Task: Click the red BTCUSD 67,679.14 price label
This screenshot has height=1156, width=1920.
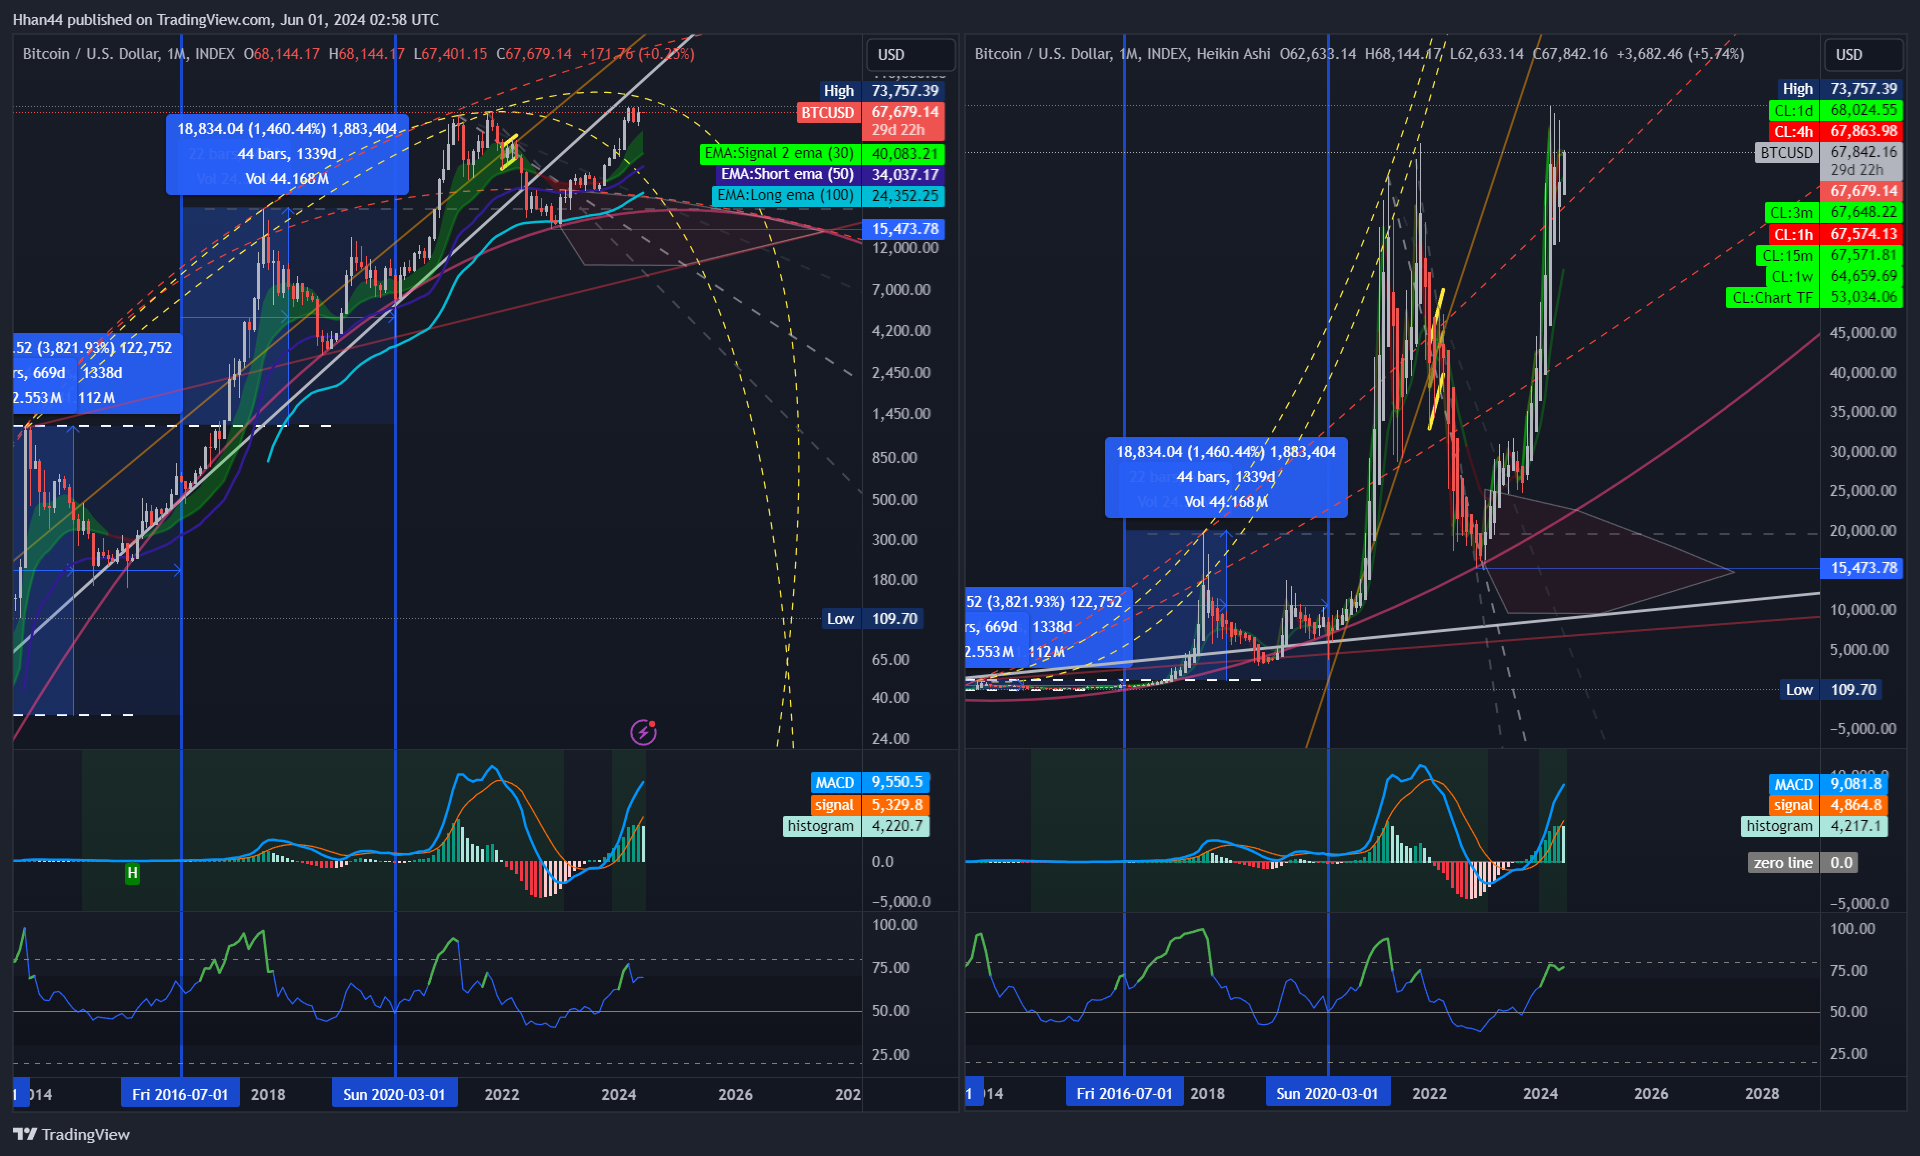Action: click(870, 121)
